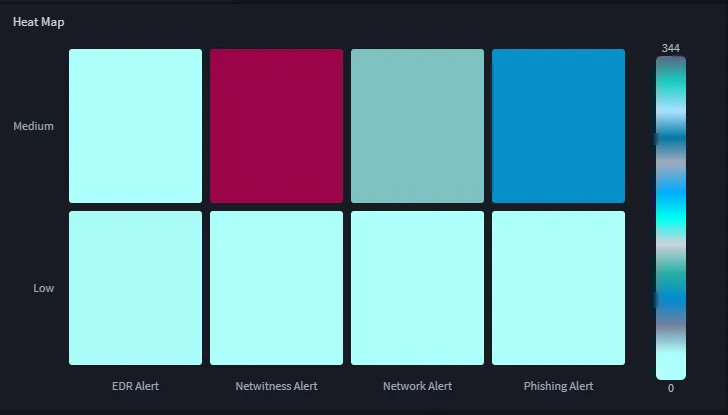The height and width of the screenshot is (415, 728).
Task: Click the color scale legend bar
Action: pyautogui.click(x=671, y=218)
